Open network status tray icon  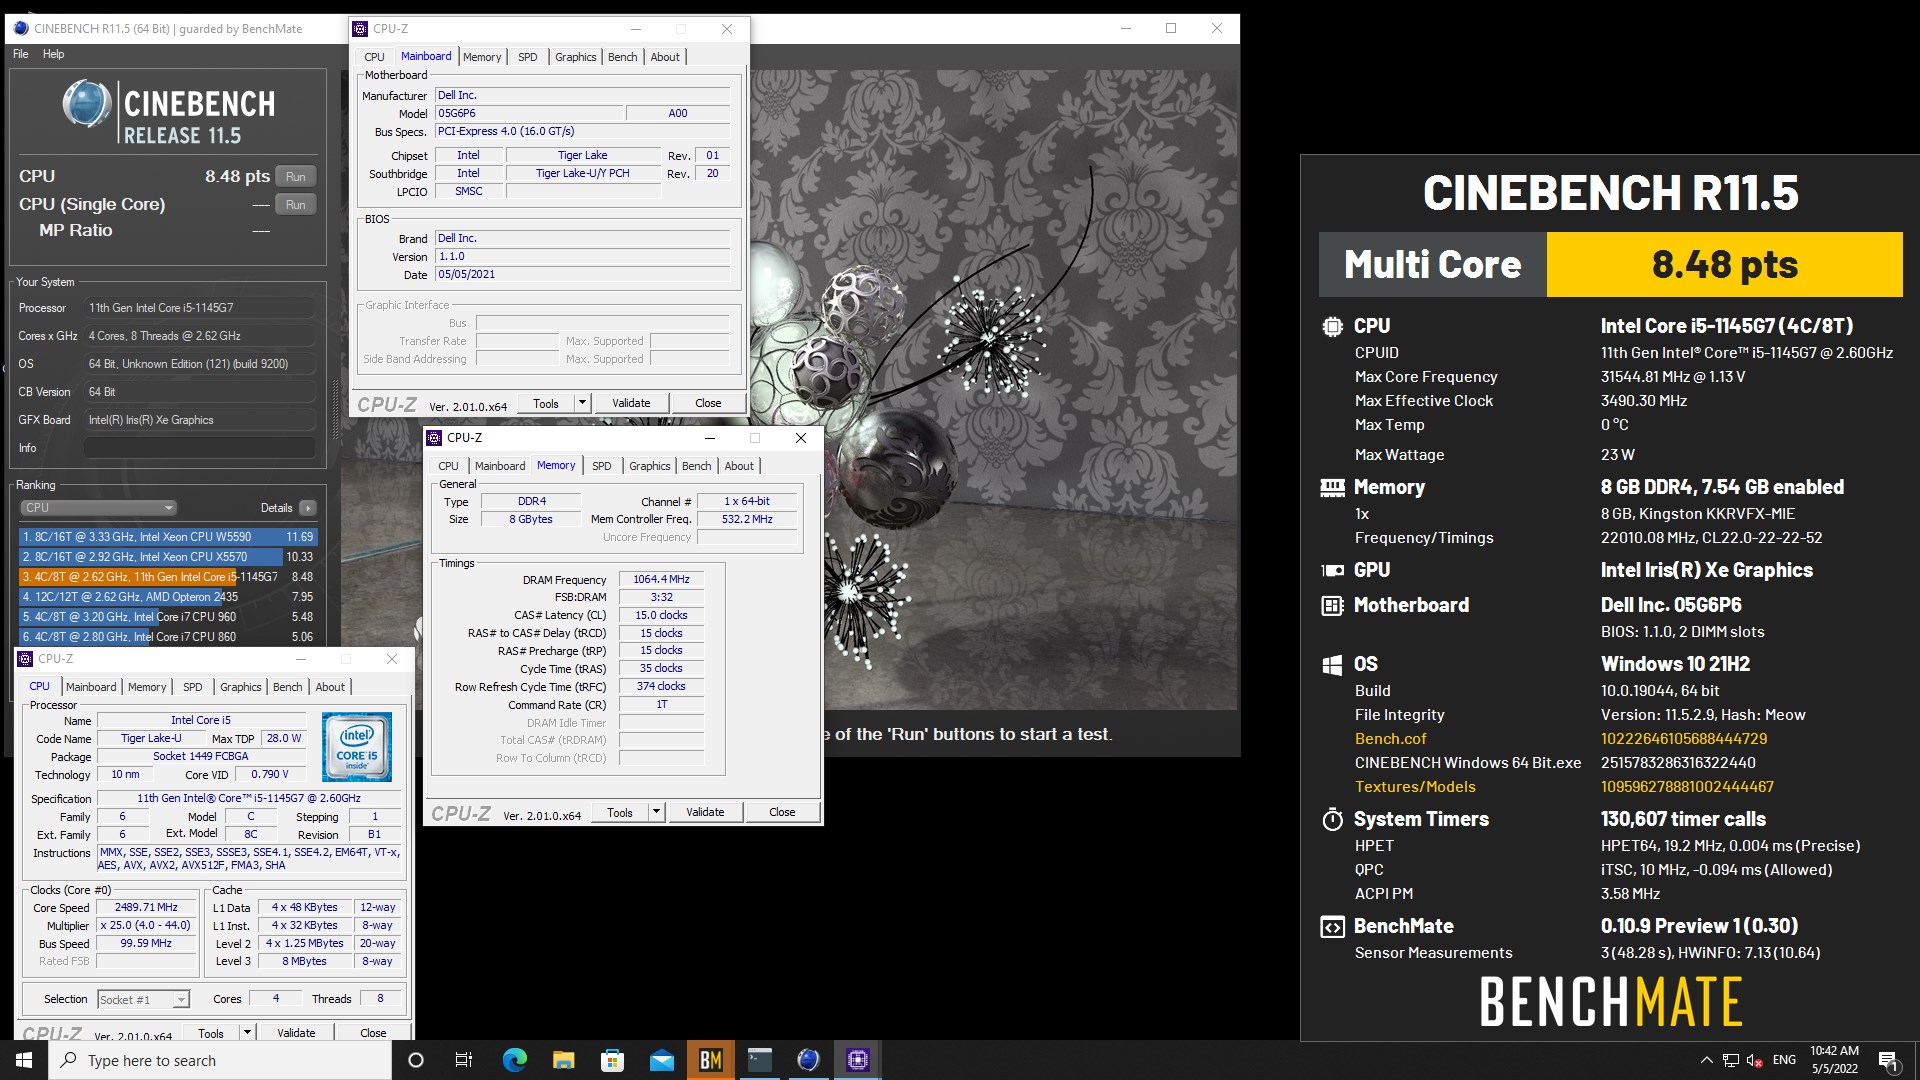pyautogui.click(x=1730, y=1060)
